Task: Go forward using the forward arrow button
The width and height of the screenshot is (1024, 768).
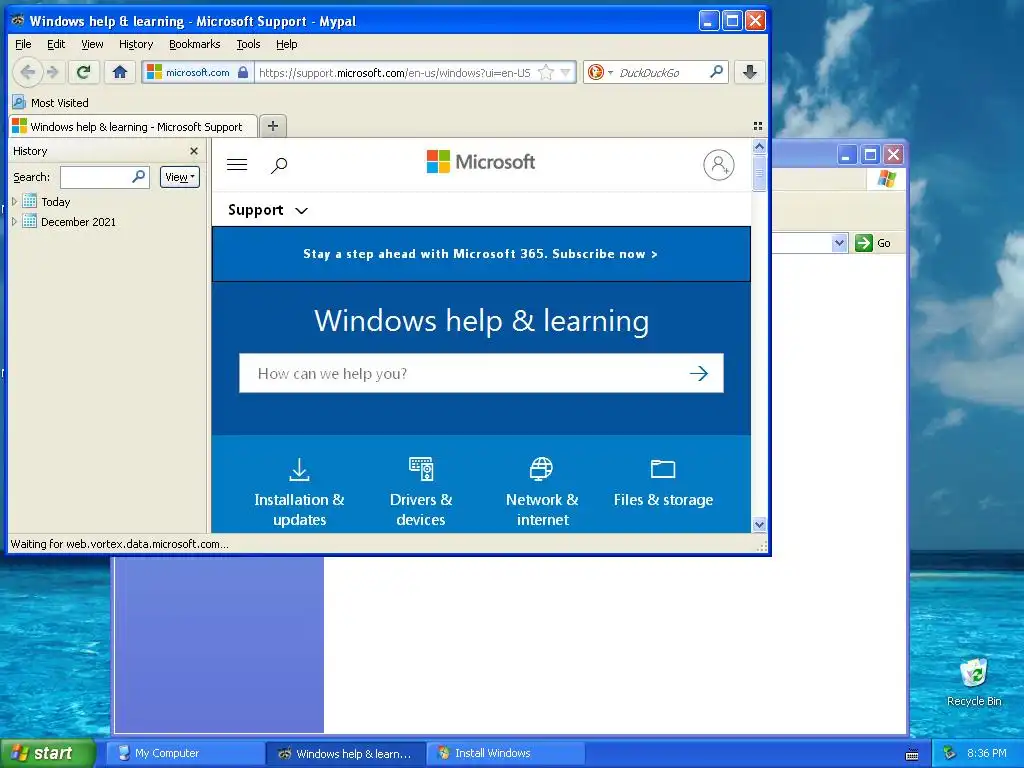Action: tap(54, 72)
